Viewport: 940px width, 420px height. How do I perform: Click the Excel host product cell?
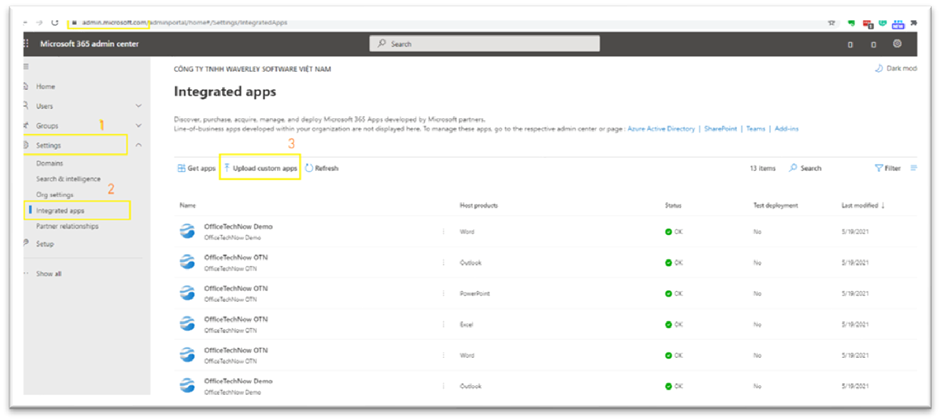coord(466,324)
